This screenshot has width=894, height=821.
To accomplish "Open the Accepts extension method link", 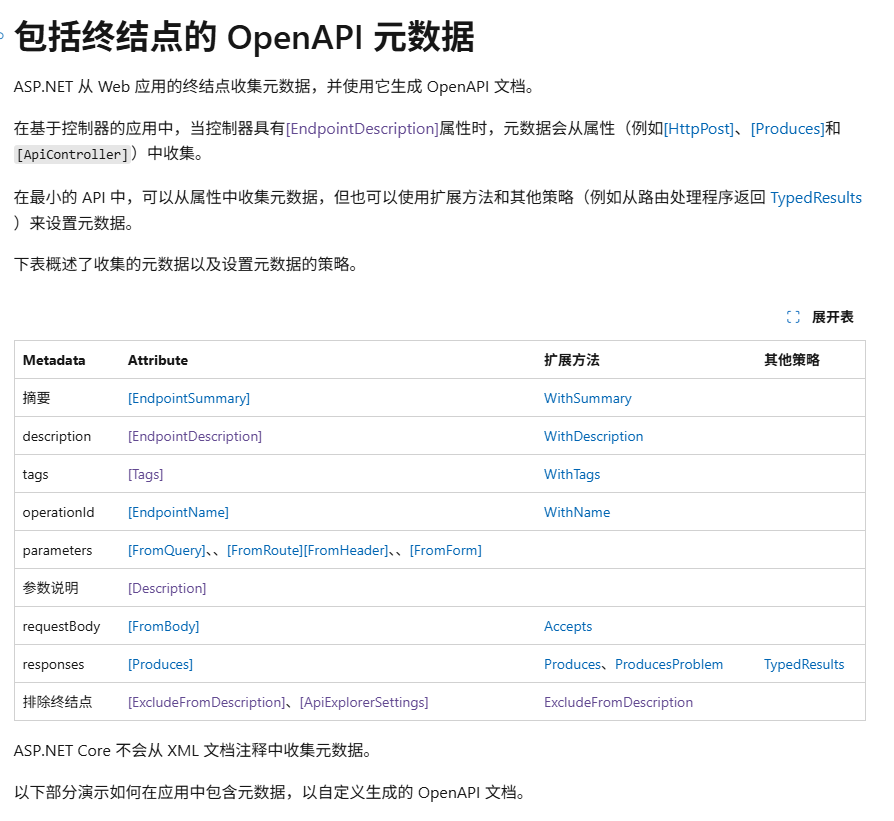I will [x=567, y=626].
